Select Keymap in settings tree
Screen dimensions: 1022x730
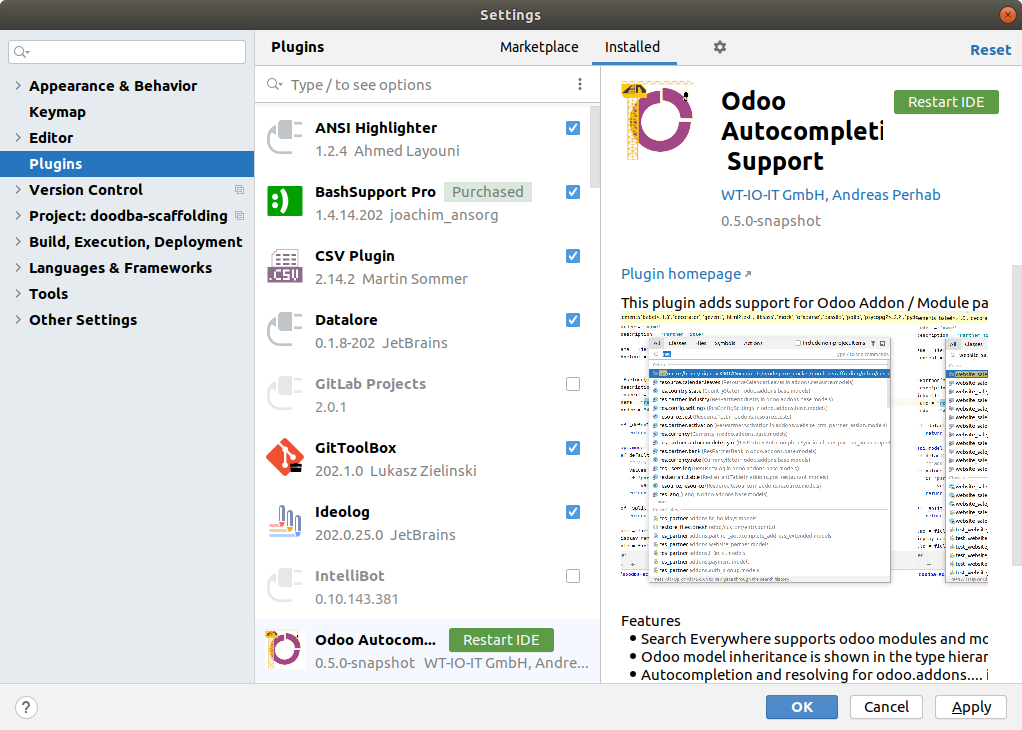coord(57,111)
